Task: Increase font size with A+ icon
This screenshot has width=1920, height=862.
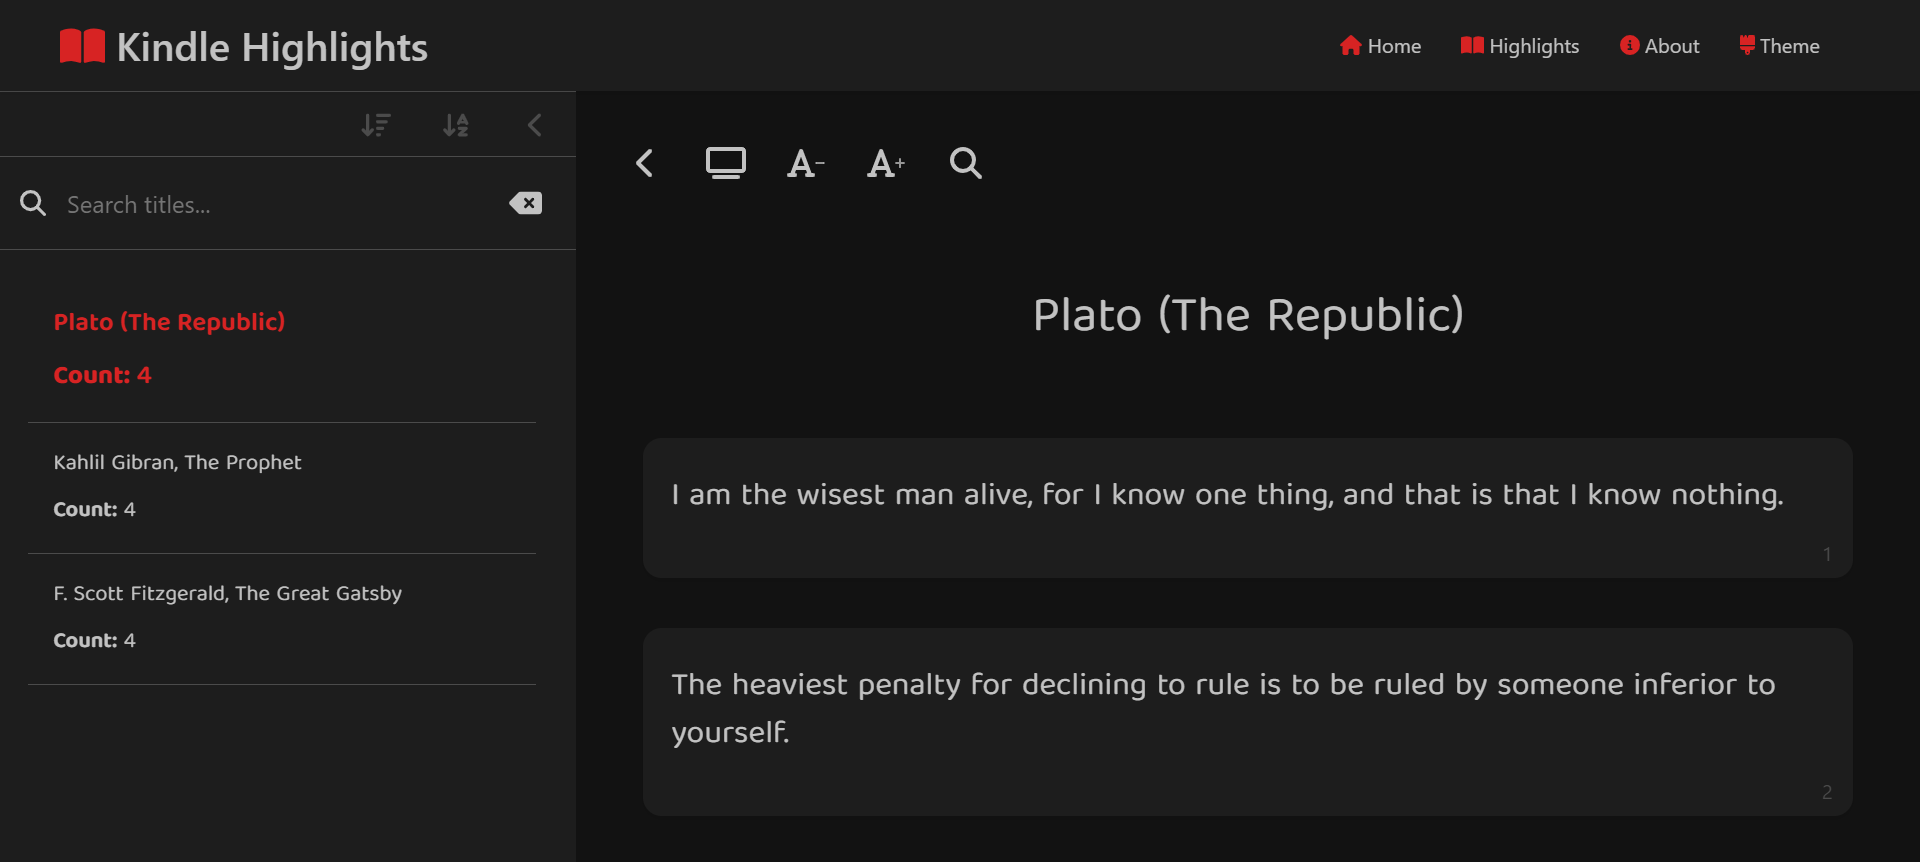Action: click(x=886, y=163)
